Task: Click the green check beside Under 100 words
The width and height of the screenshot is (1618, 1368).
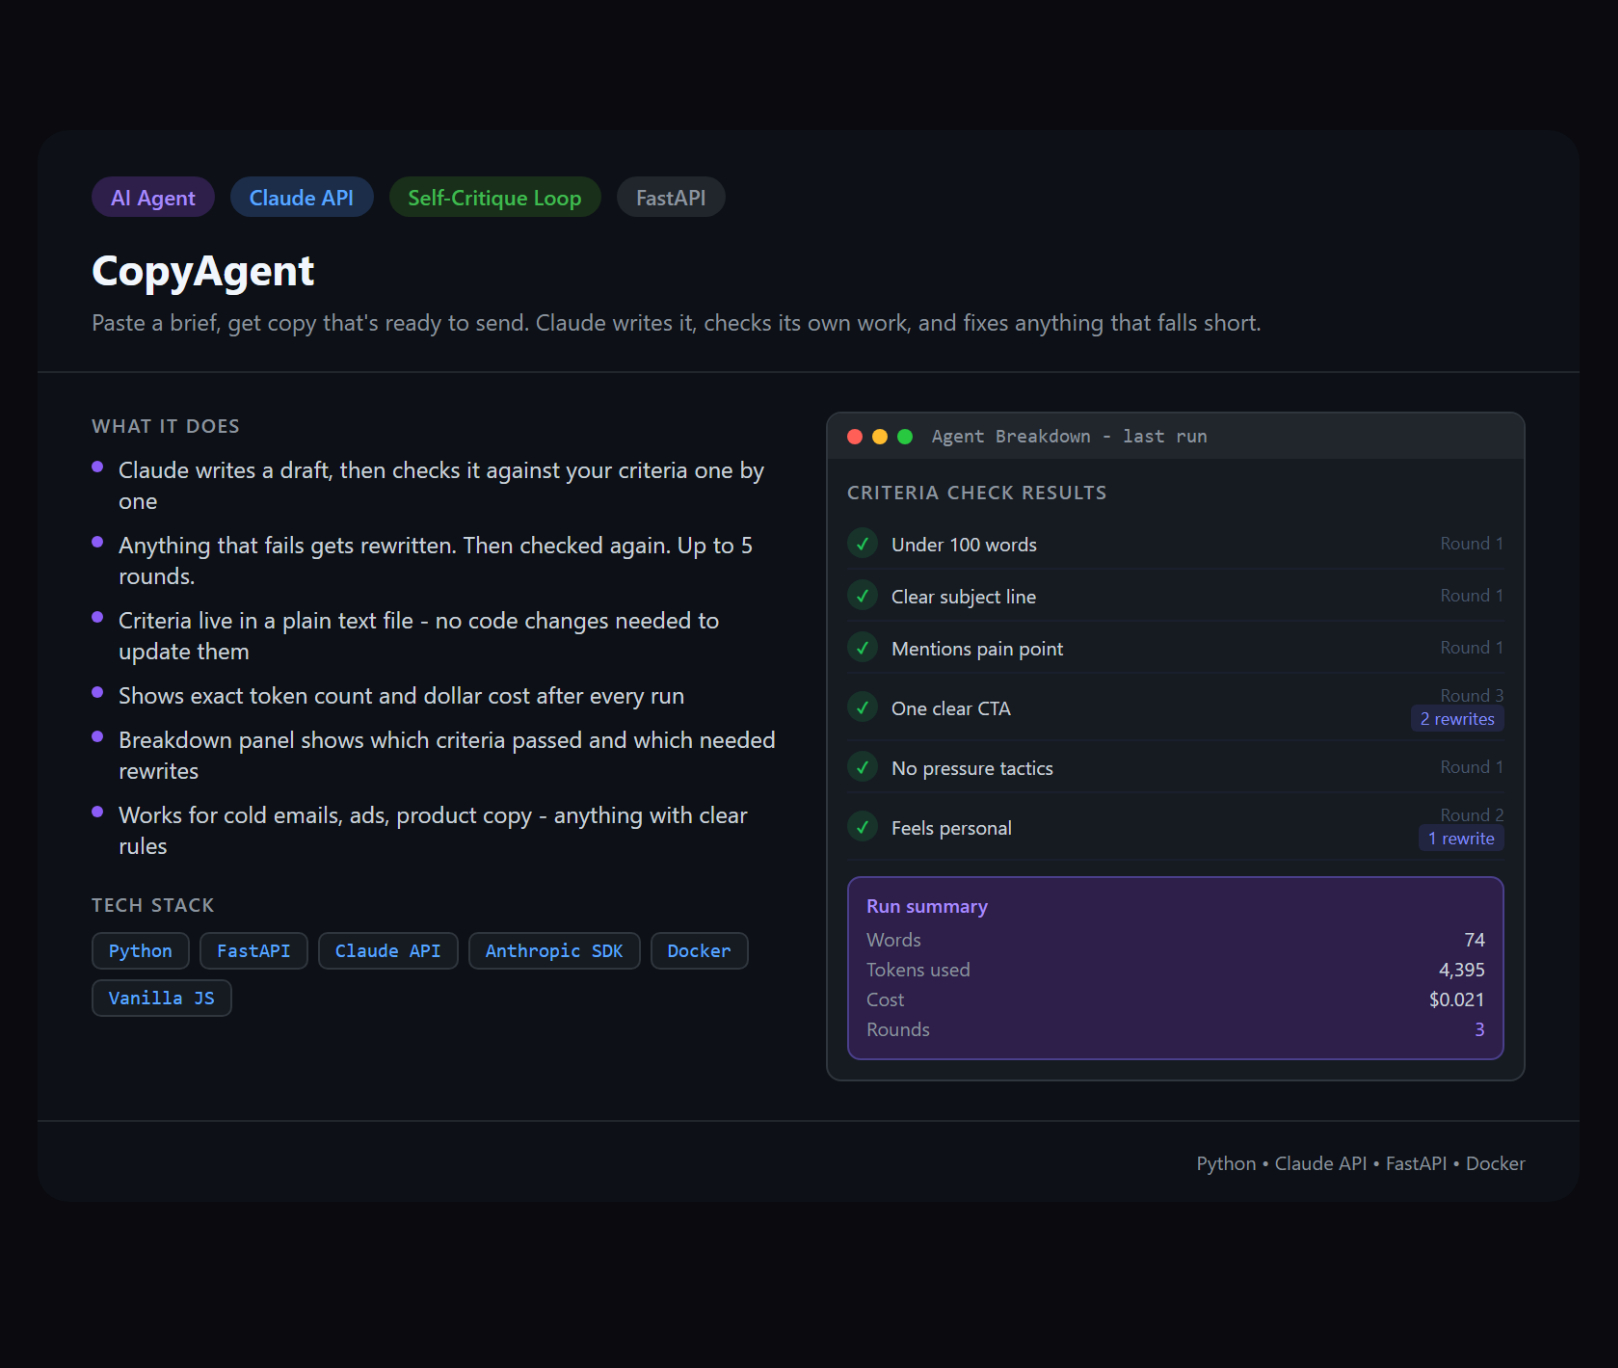Action: [x=862, y=544]
